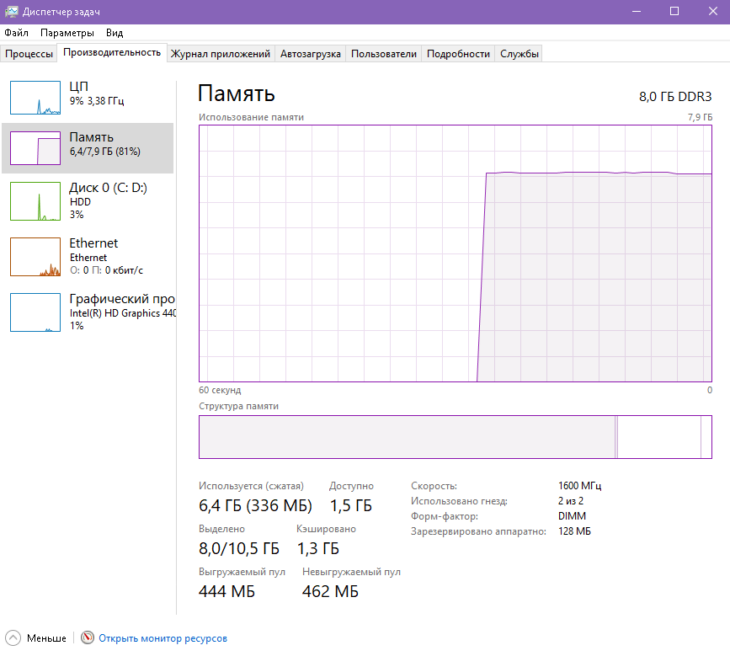Switch to the Журнал приложений tab
This screenshot has width=730, height=656.
220,54
